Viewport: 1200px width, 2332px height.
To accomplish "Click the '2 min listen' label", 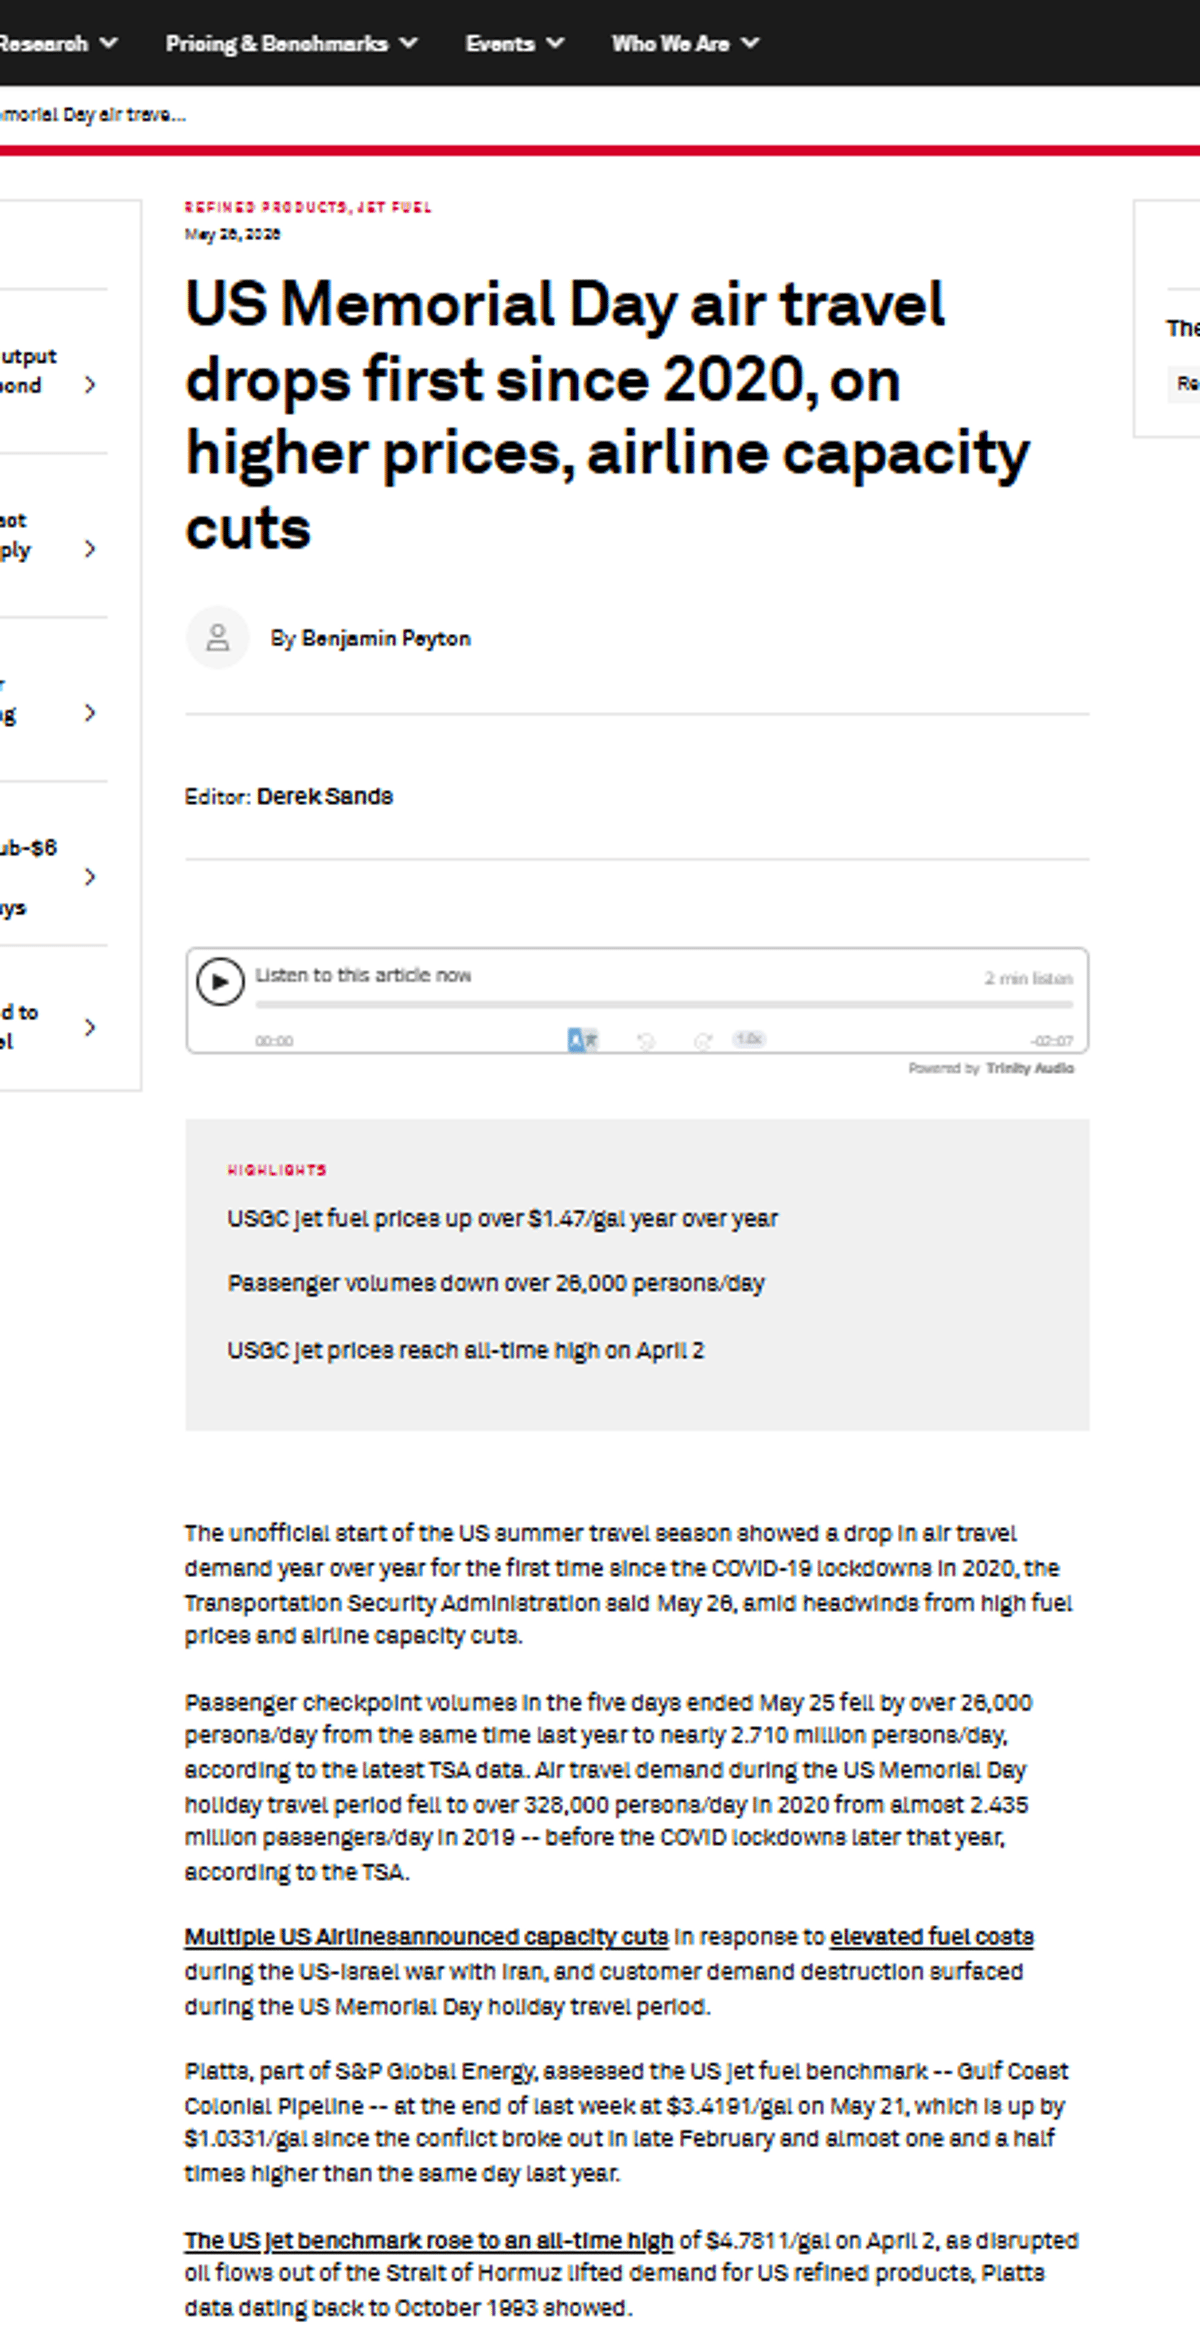I will click(1028, 978).
